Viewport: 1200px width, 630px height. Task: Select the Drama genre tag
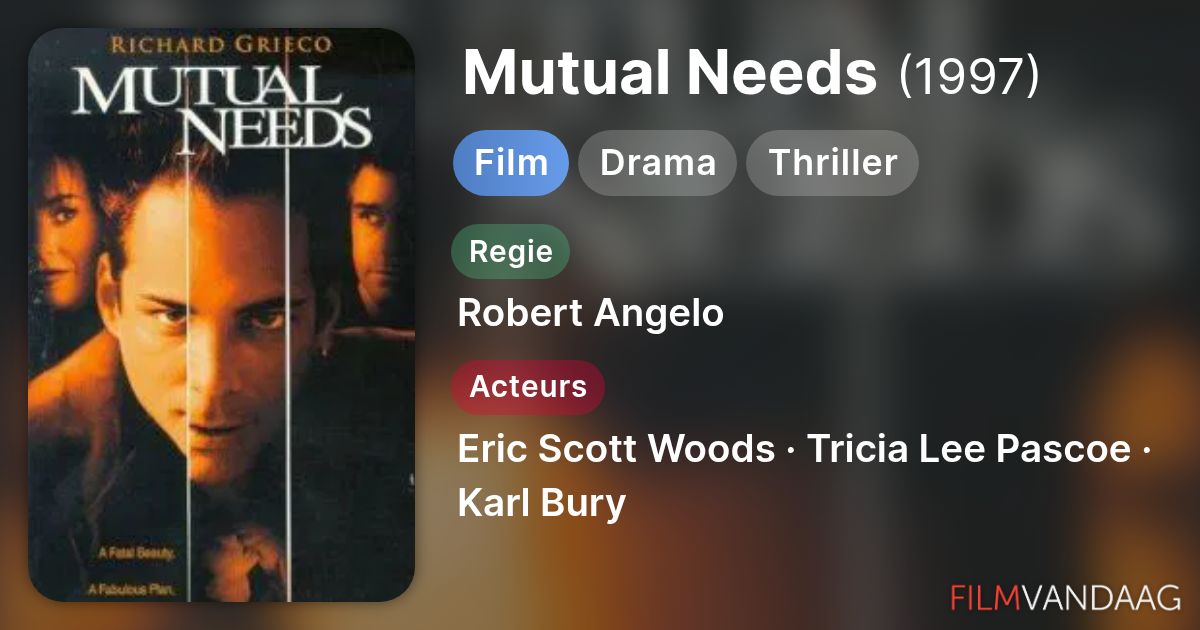pyautogui.click(x=658, y=162)
